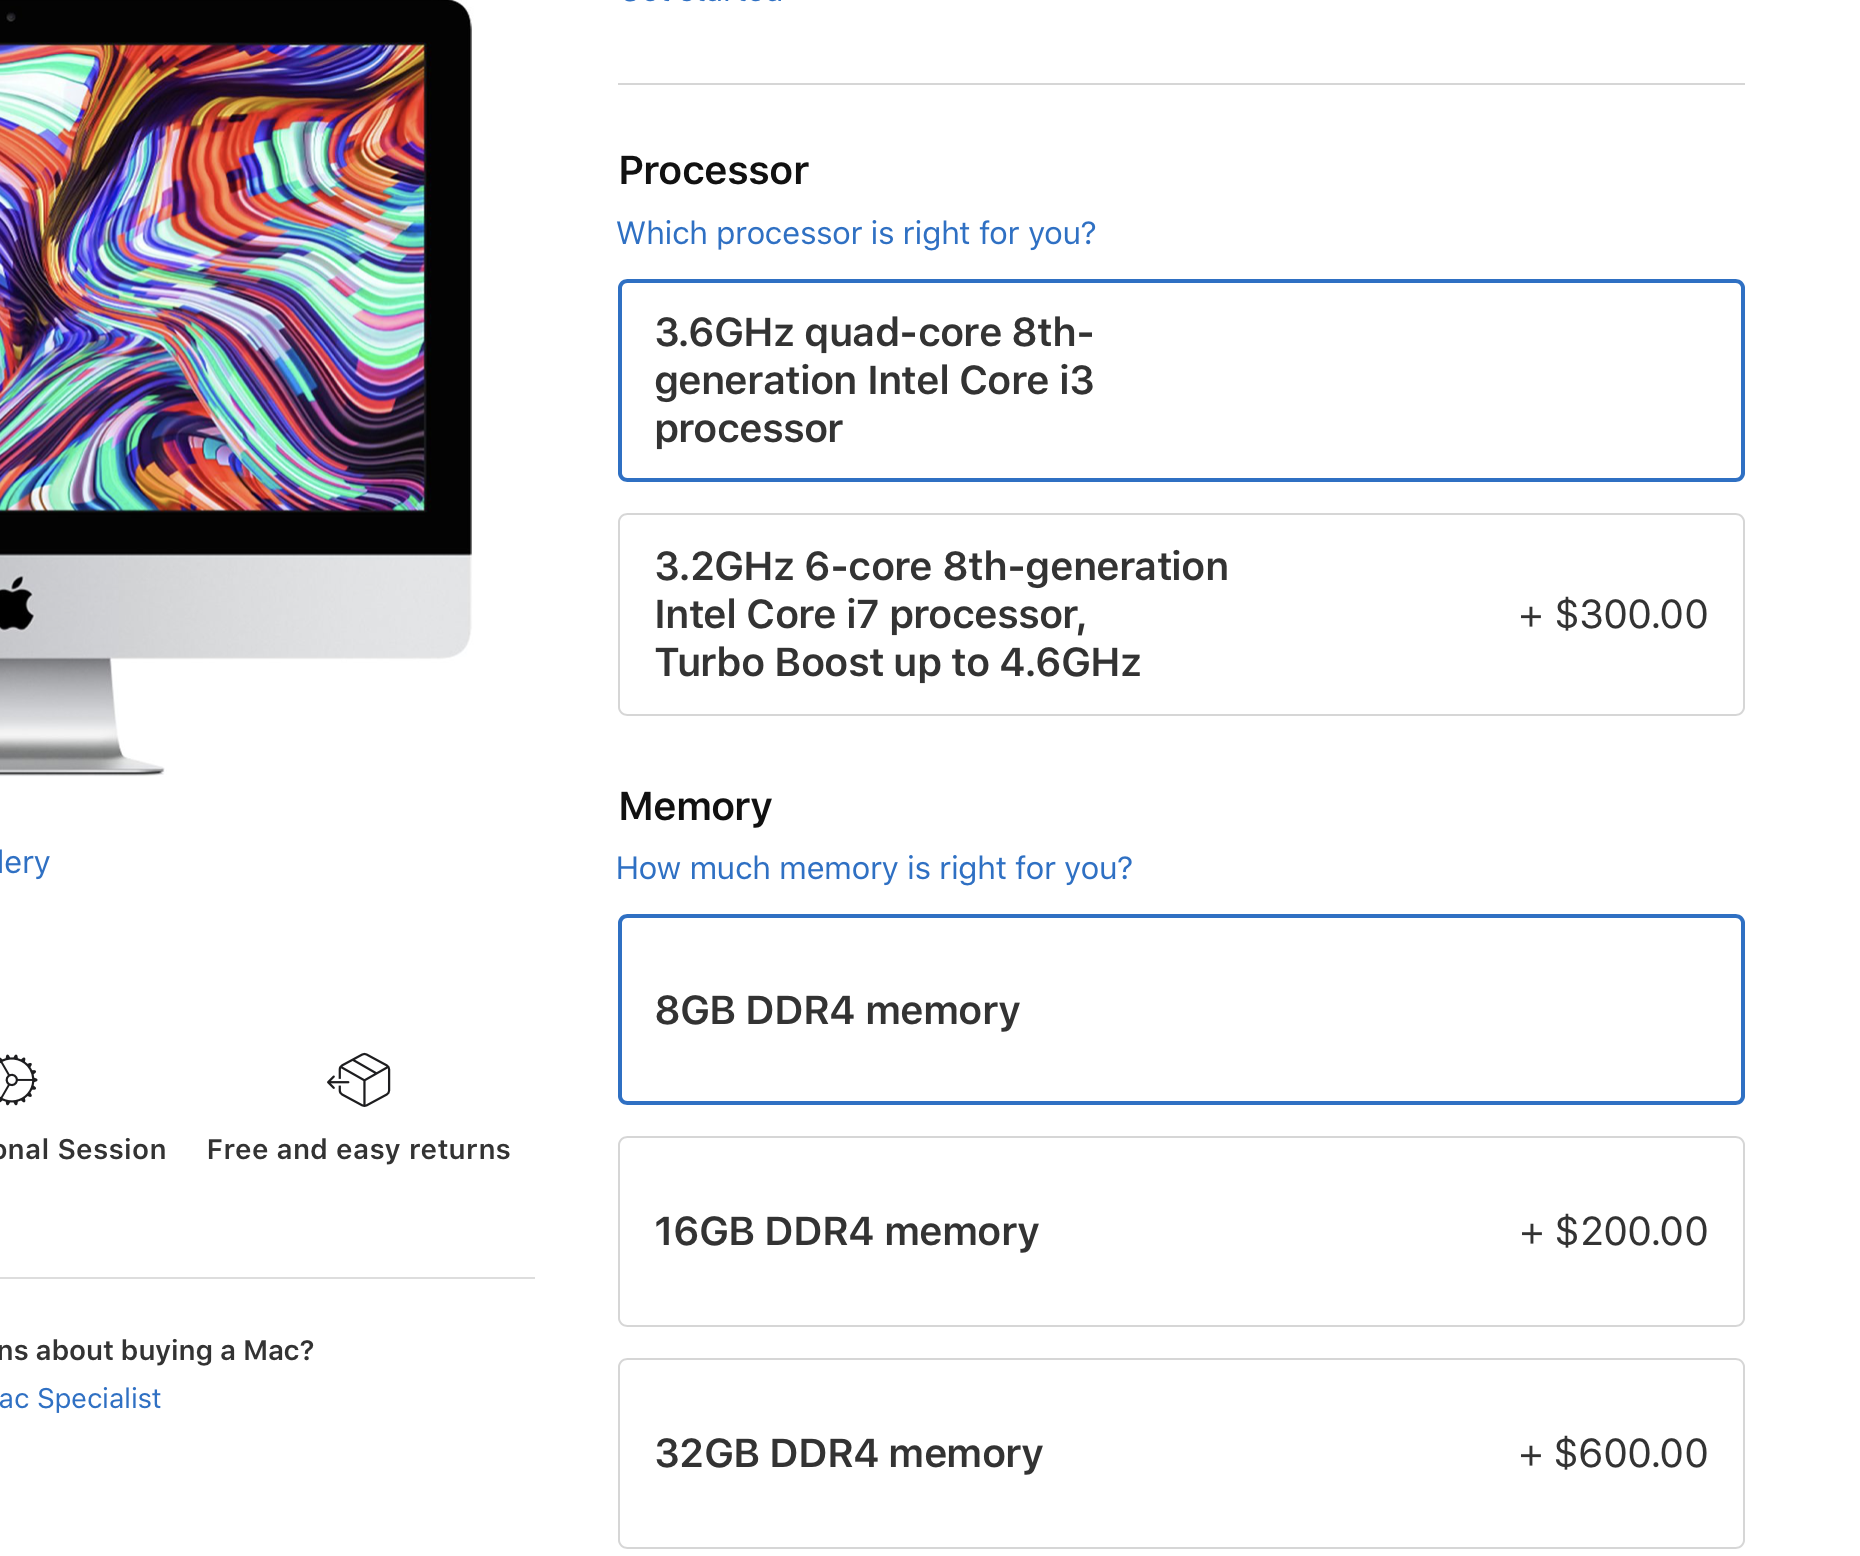Click the "Free and easy returns" label
This screenshot has height=1556, width=1860.
(x=358, y=1150)
